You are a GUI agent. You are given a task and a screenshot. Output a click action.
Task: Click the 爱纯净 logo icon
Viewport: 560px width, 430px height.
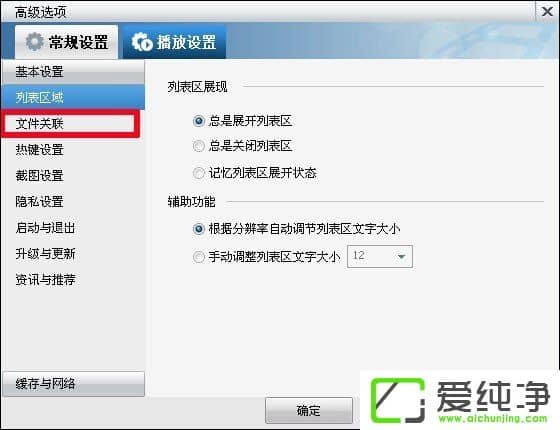[x=398, y=400]
